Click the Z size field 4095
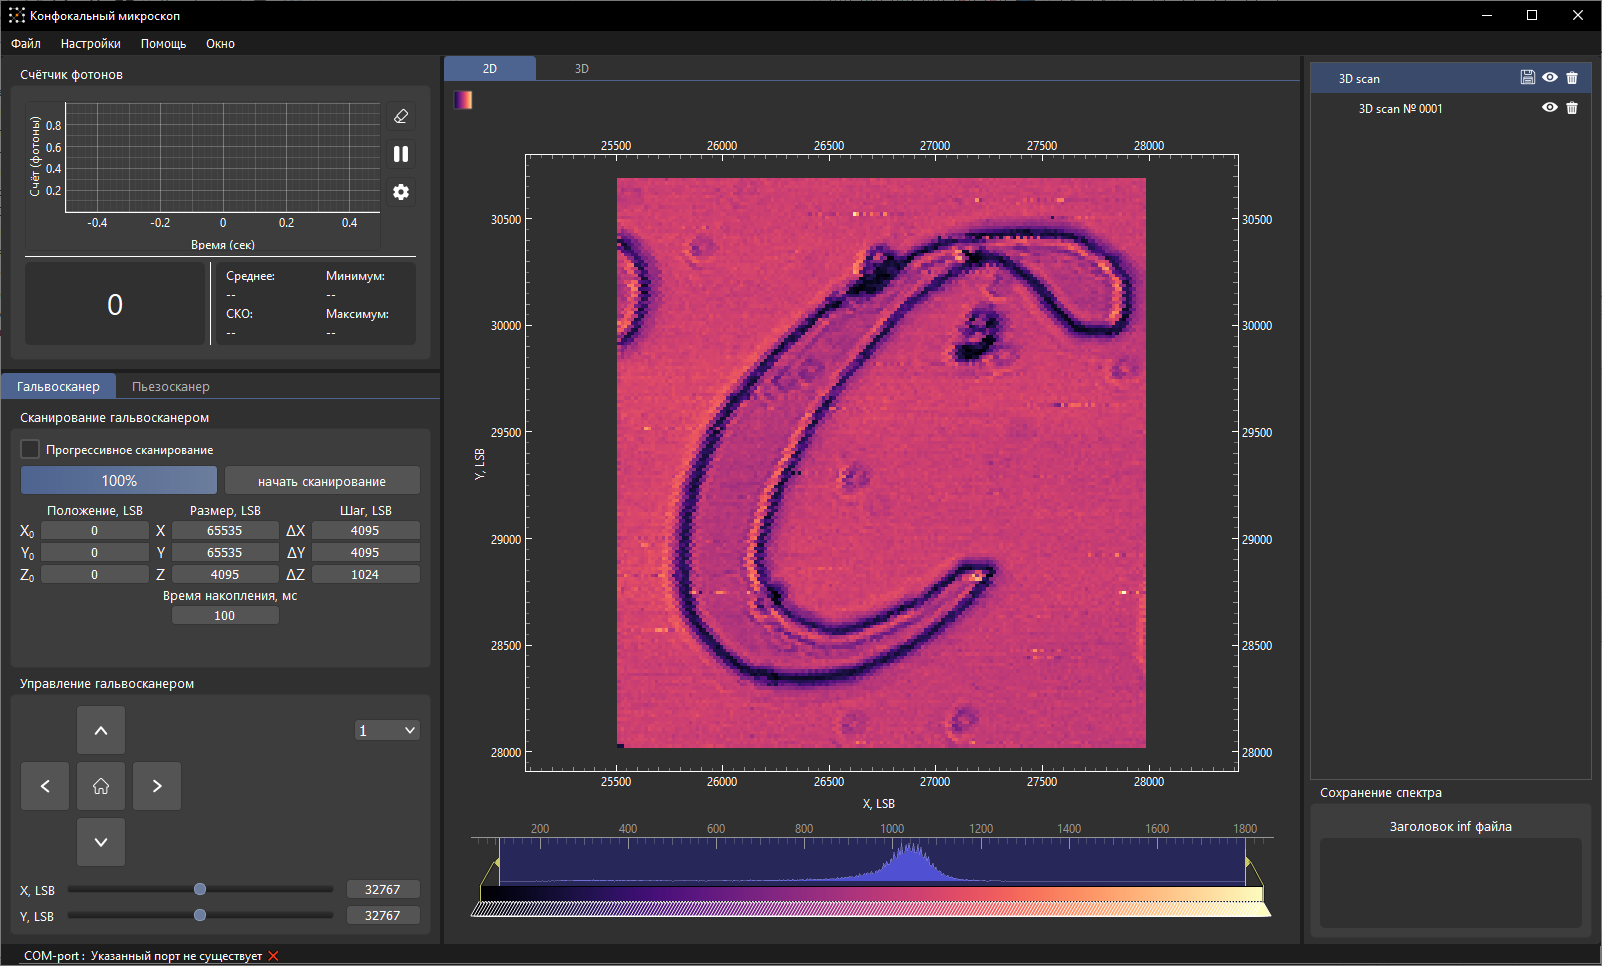This screenshot has height=966, width=1602. (x=225, y=575)
